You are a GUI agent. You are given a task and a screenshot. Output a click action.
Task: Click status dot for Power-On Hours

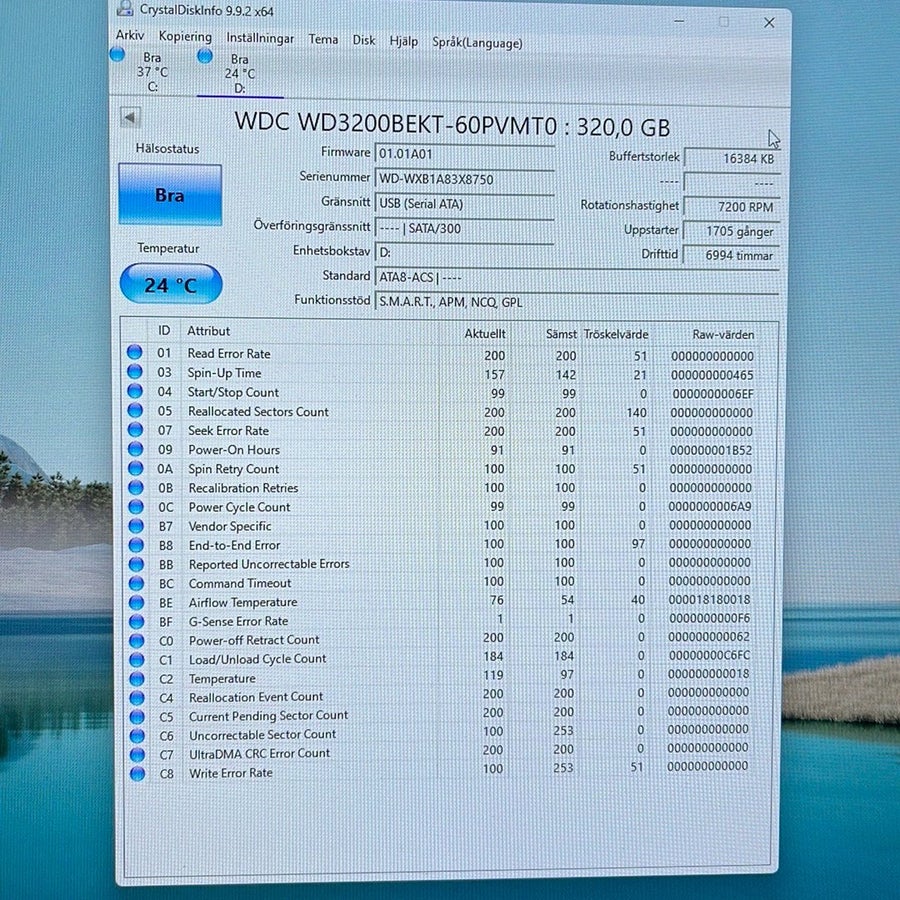point(135,448)
